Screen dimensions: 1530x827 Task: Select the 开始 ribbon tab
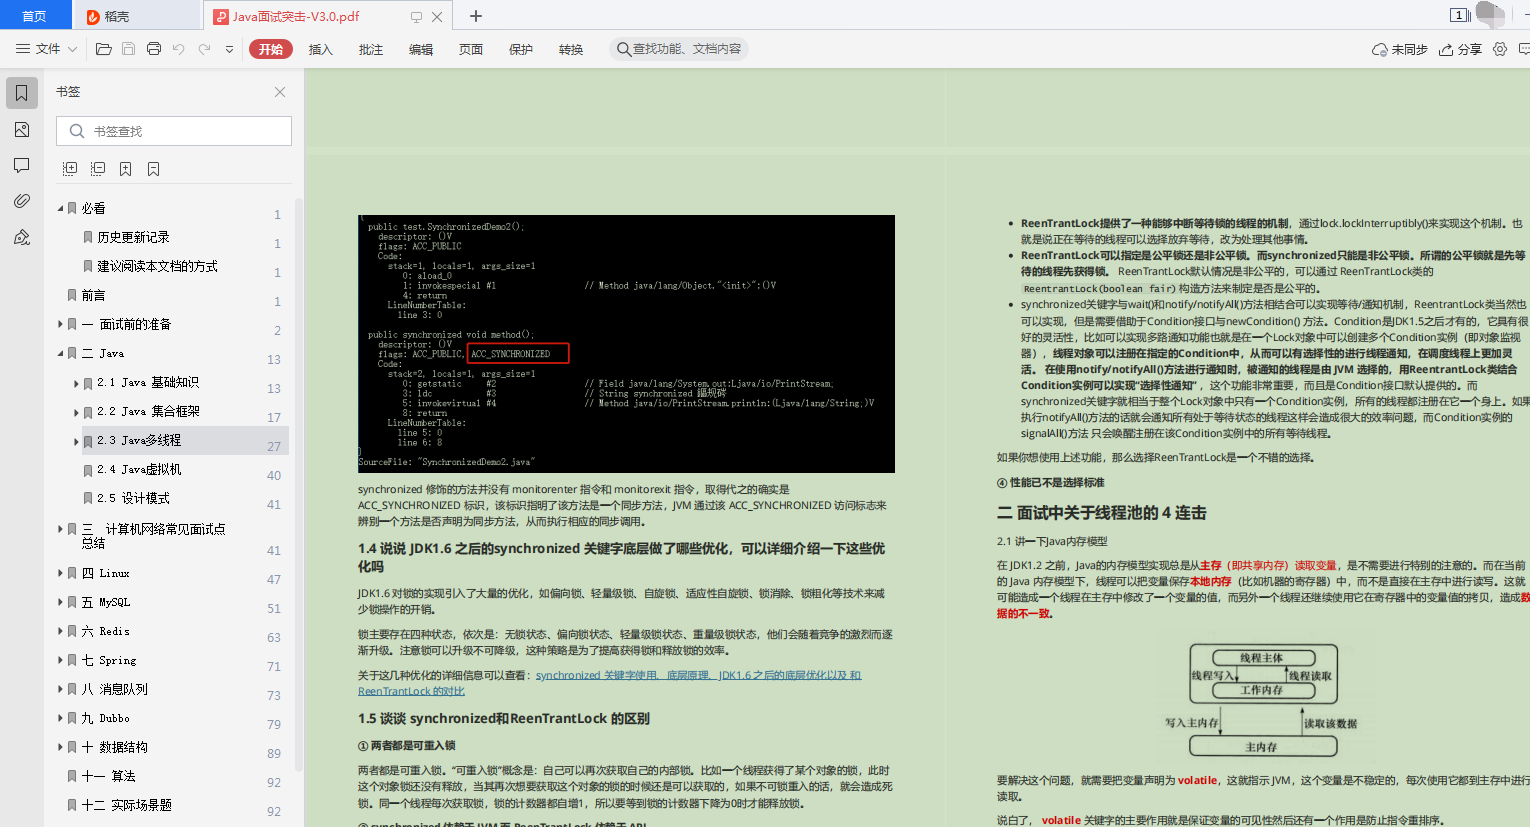(x=271, y=49)
